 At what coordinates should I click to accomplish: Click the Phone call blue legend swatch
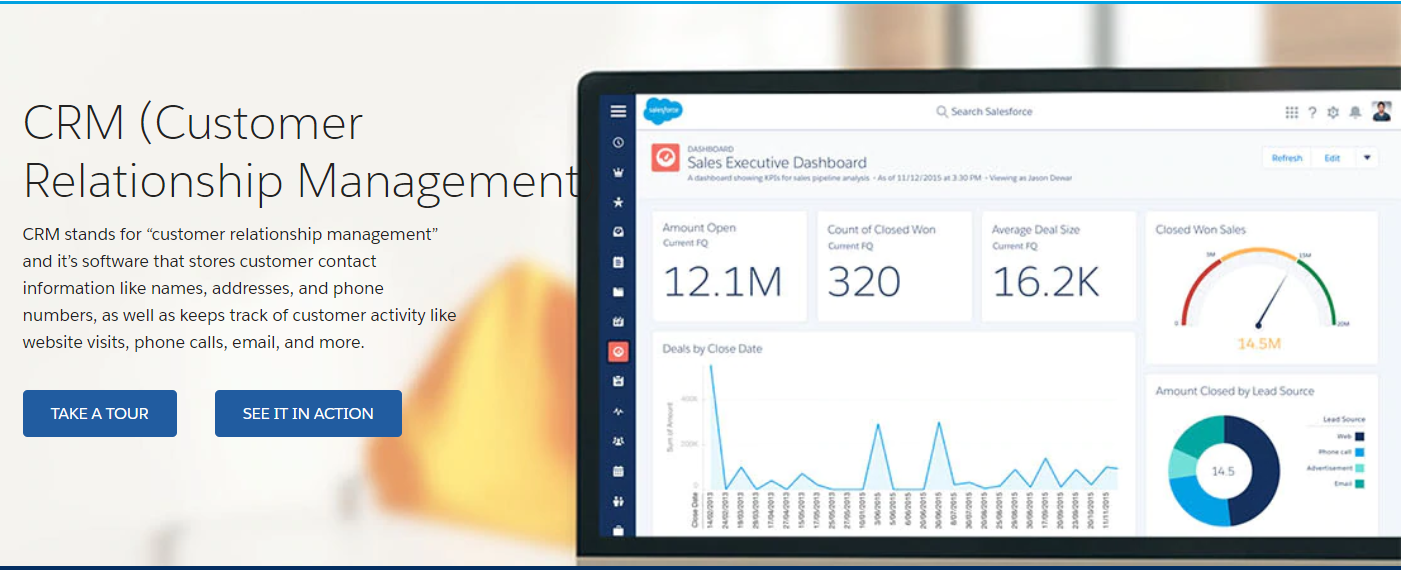(1361, 452)
